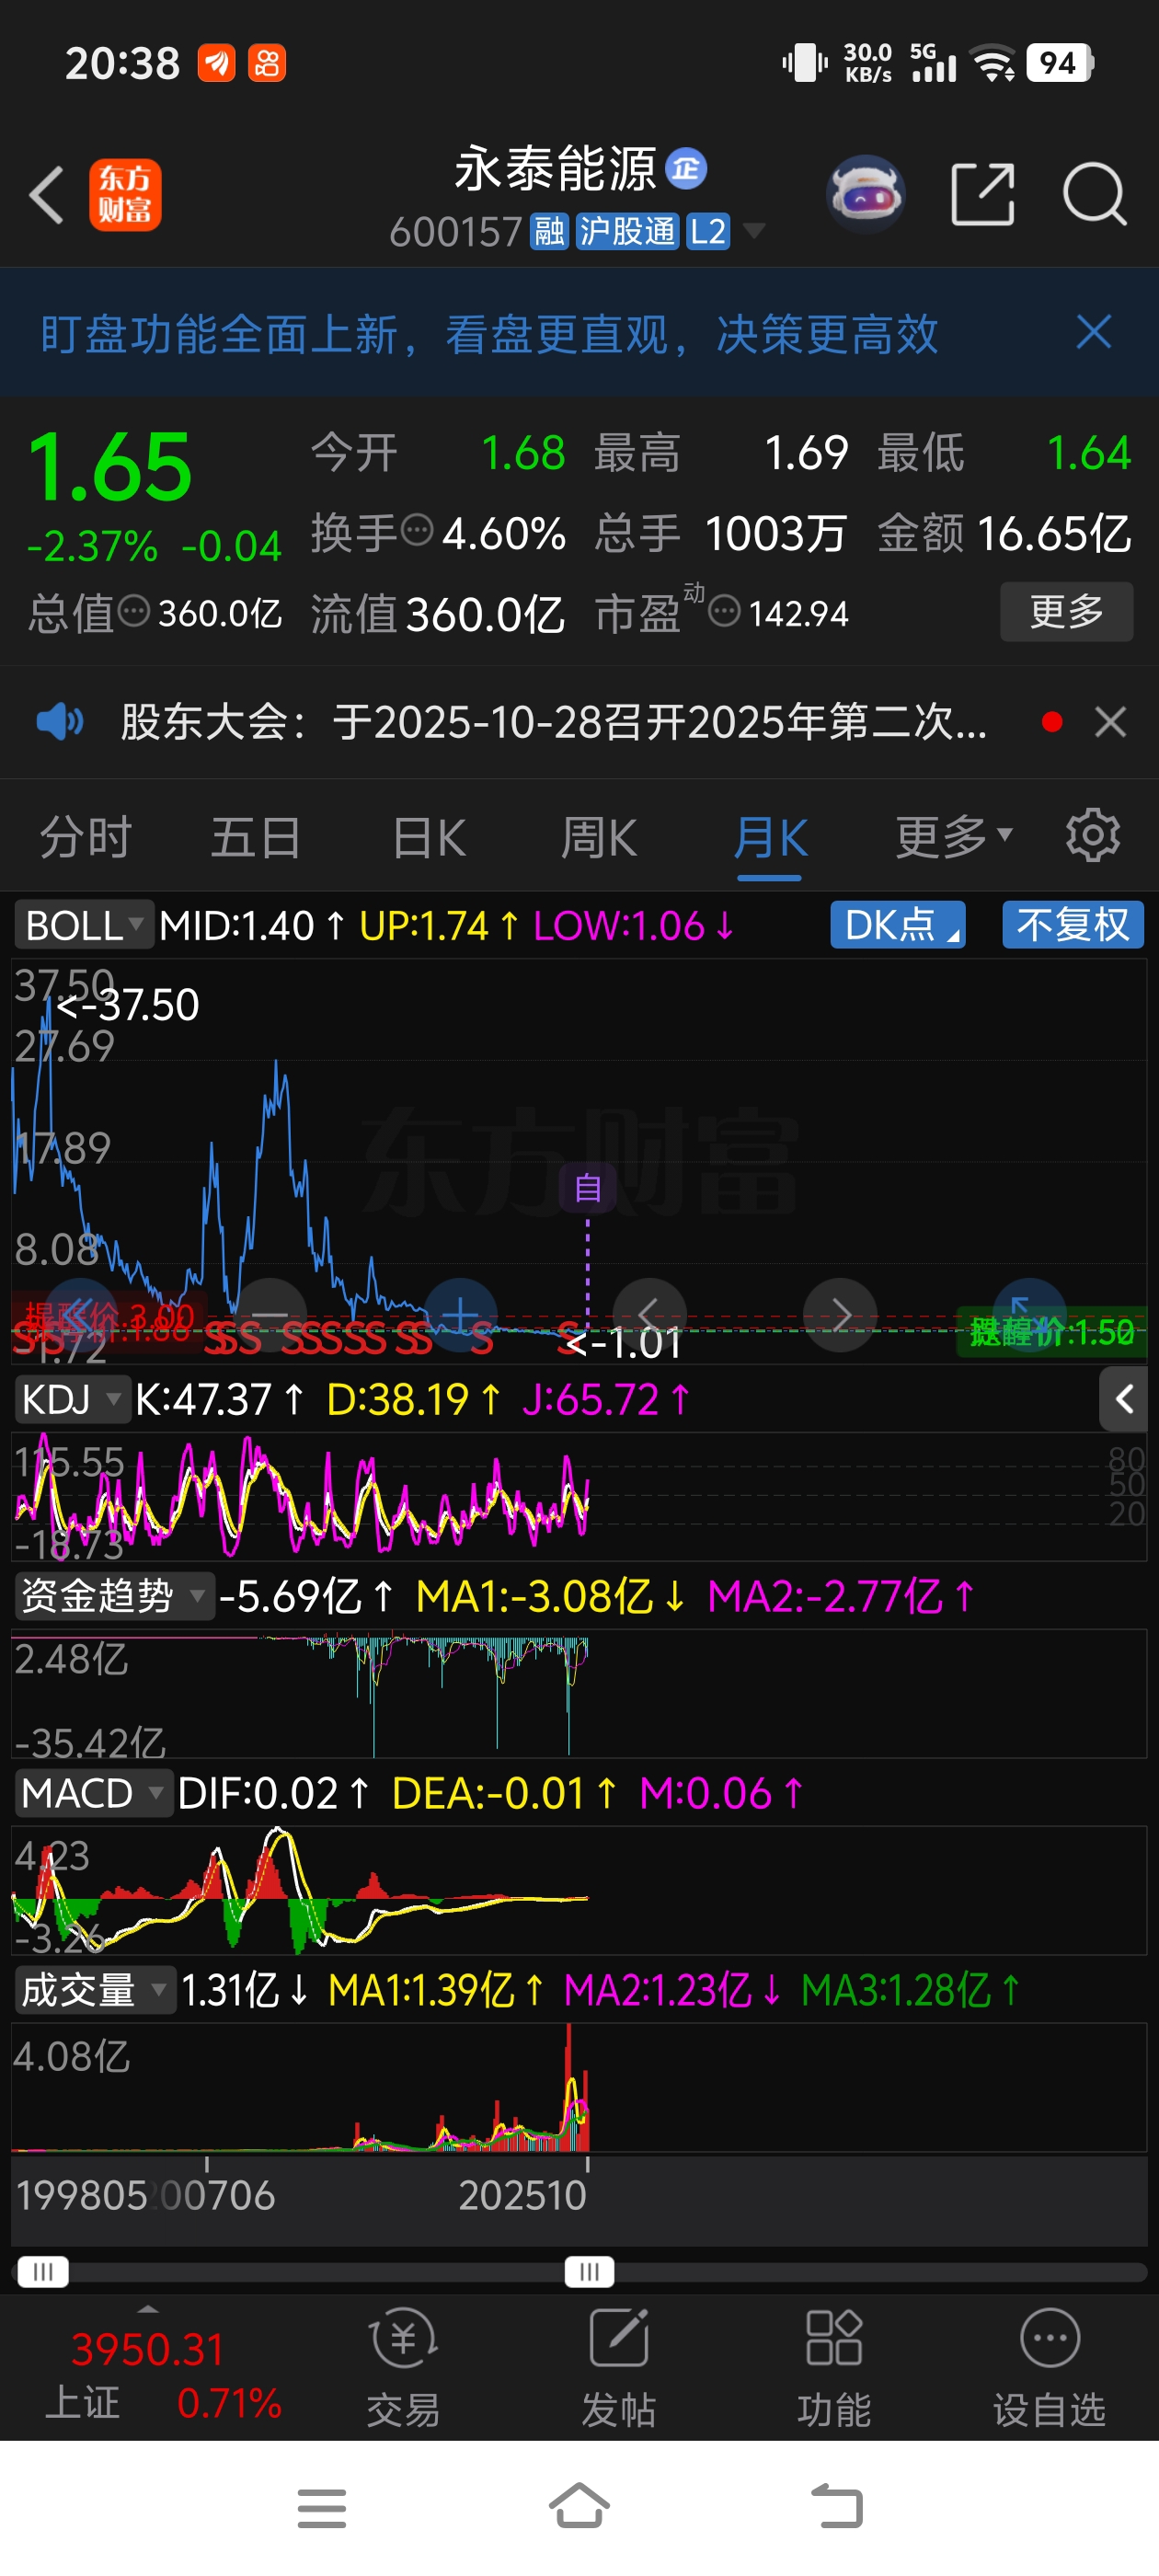
Task: Switch to the 五日 tab
Action: (256, 837)
